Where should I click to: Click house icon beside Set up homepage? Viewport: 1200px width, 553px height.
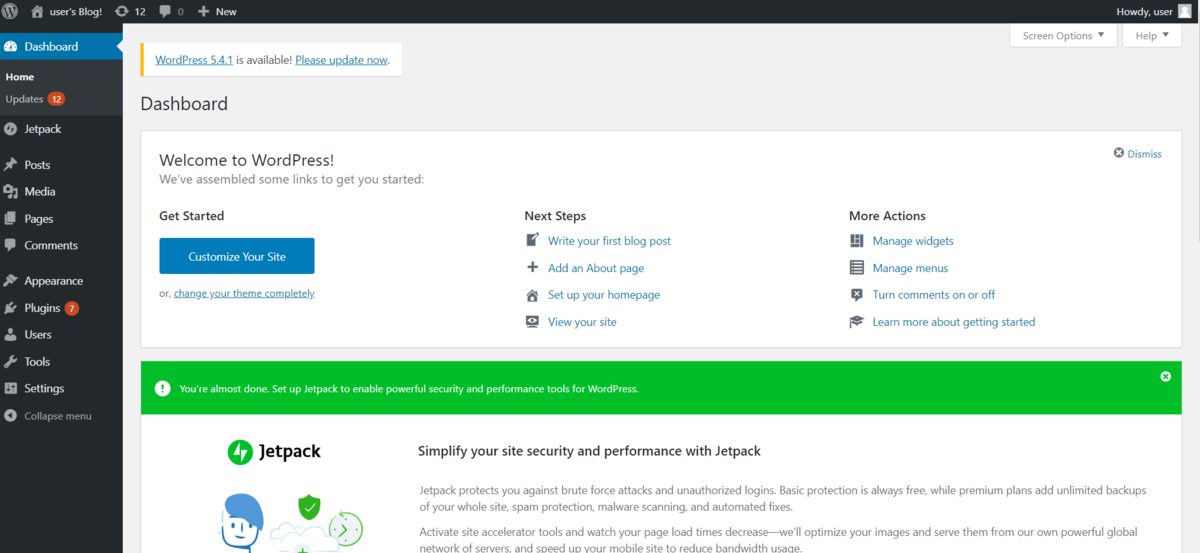(x=532, y=295)
